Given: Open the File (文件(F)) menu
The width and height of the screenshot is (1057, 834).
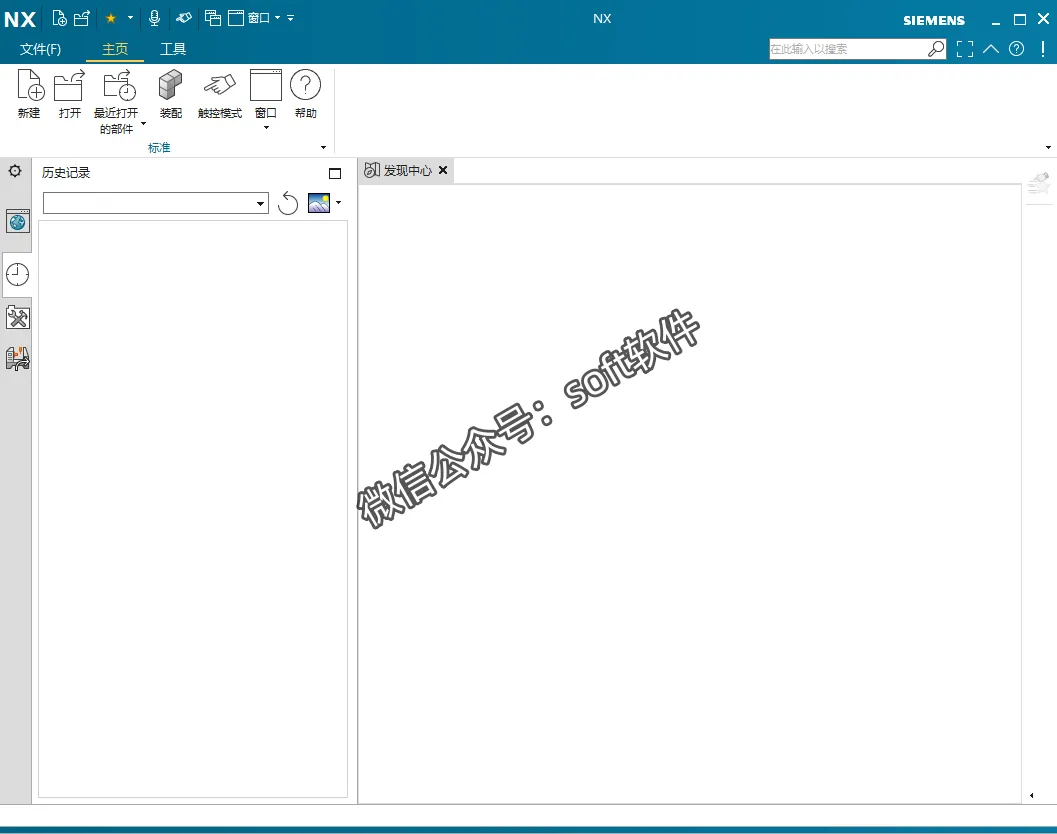Looking at the screenshot, I should click(x=40, y=49).
